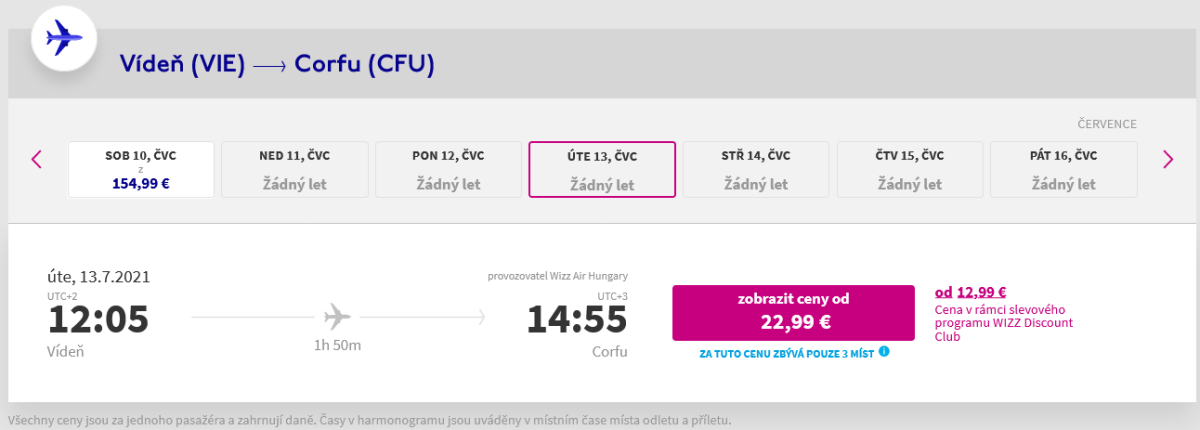Click the Vídeň (VIE) → Corfu (CFU) route heading
Screen dimensions: 1200x430
tap(277, 64)
